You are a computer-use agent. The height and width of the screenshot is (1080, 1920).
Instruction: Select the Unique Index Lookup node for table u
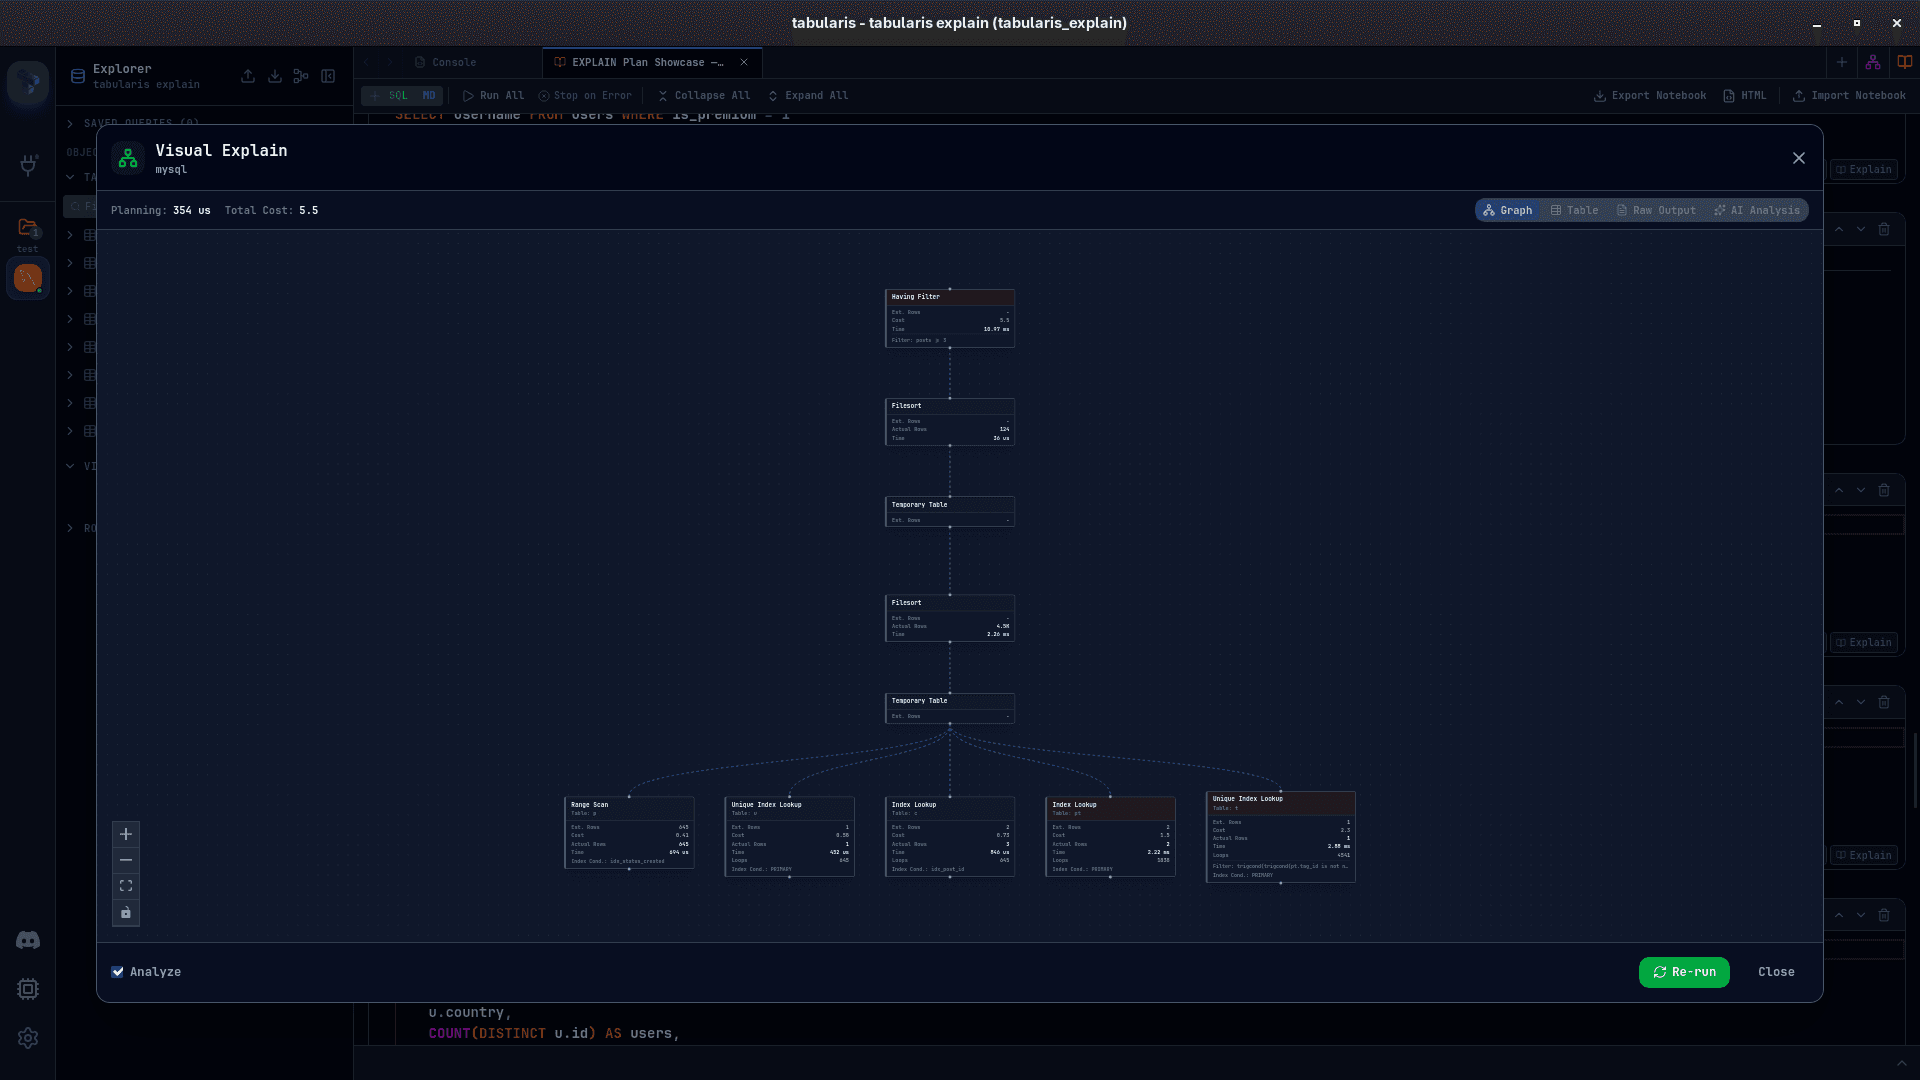[x=789, y=836]
